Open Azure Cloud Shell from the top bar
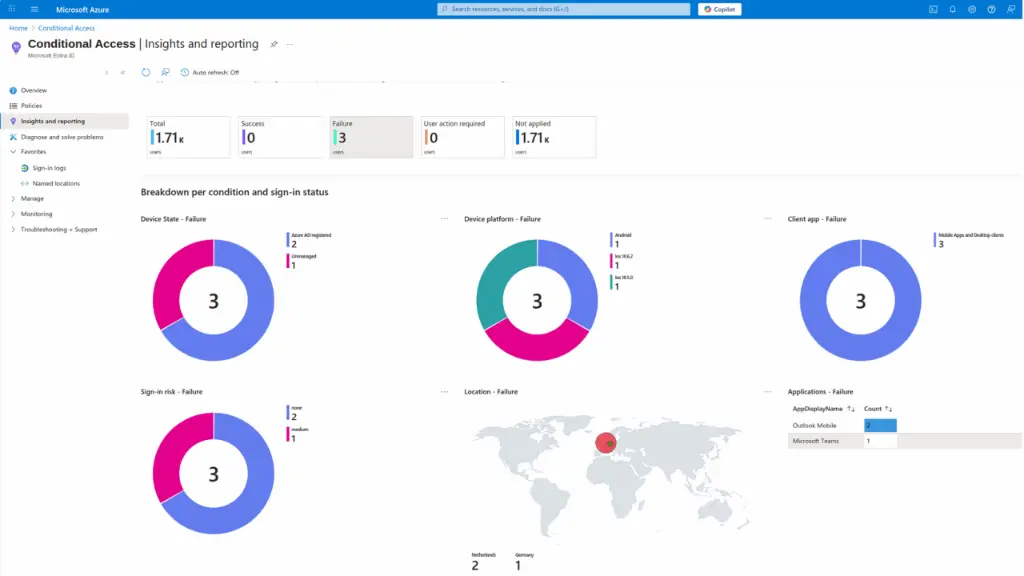1024x576 pixels. 934,9
